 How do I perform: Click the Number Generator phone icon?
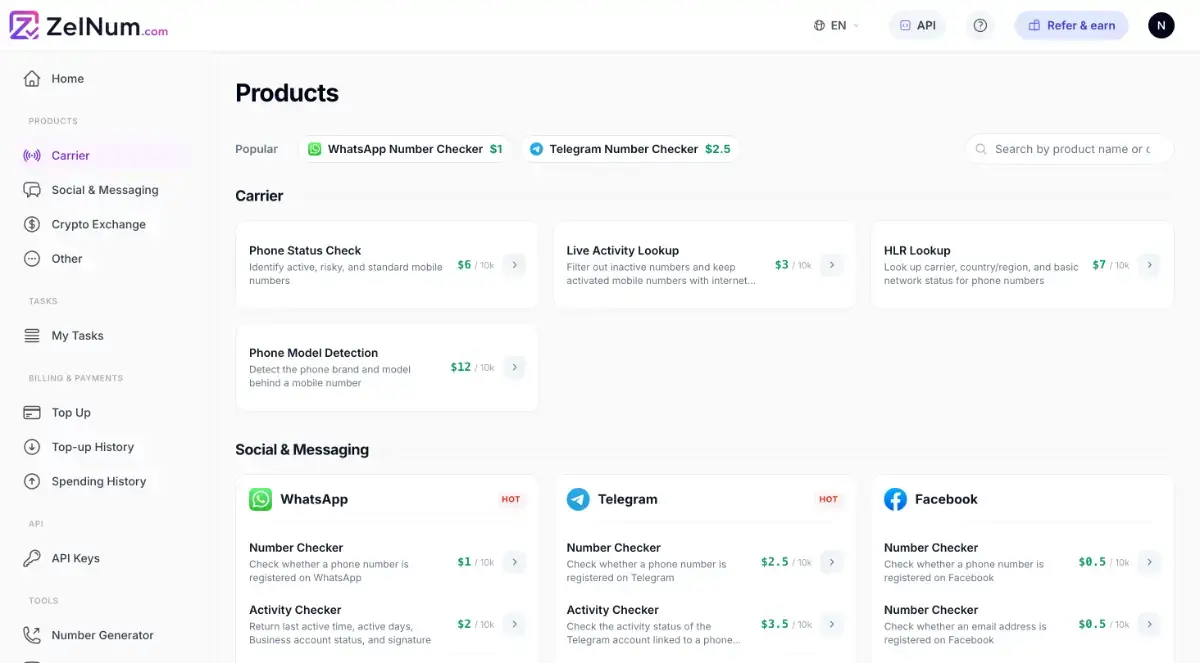click(x=32, y=635)
